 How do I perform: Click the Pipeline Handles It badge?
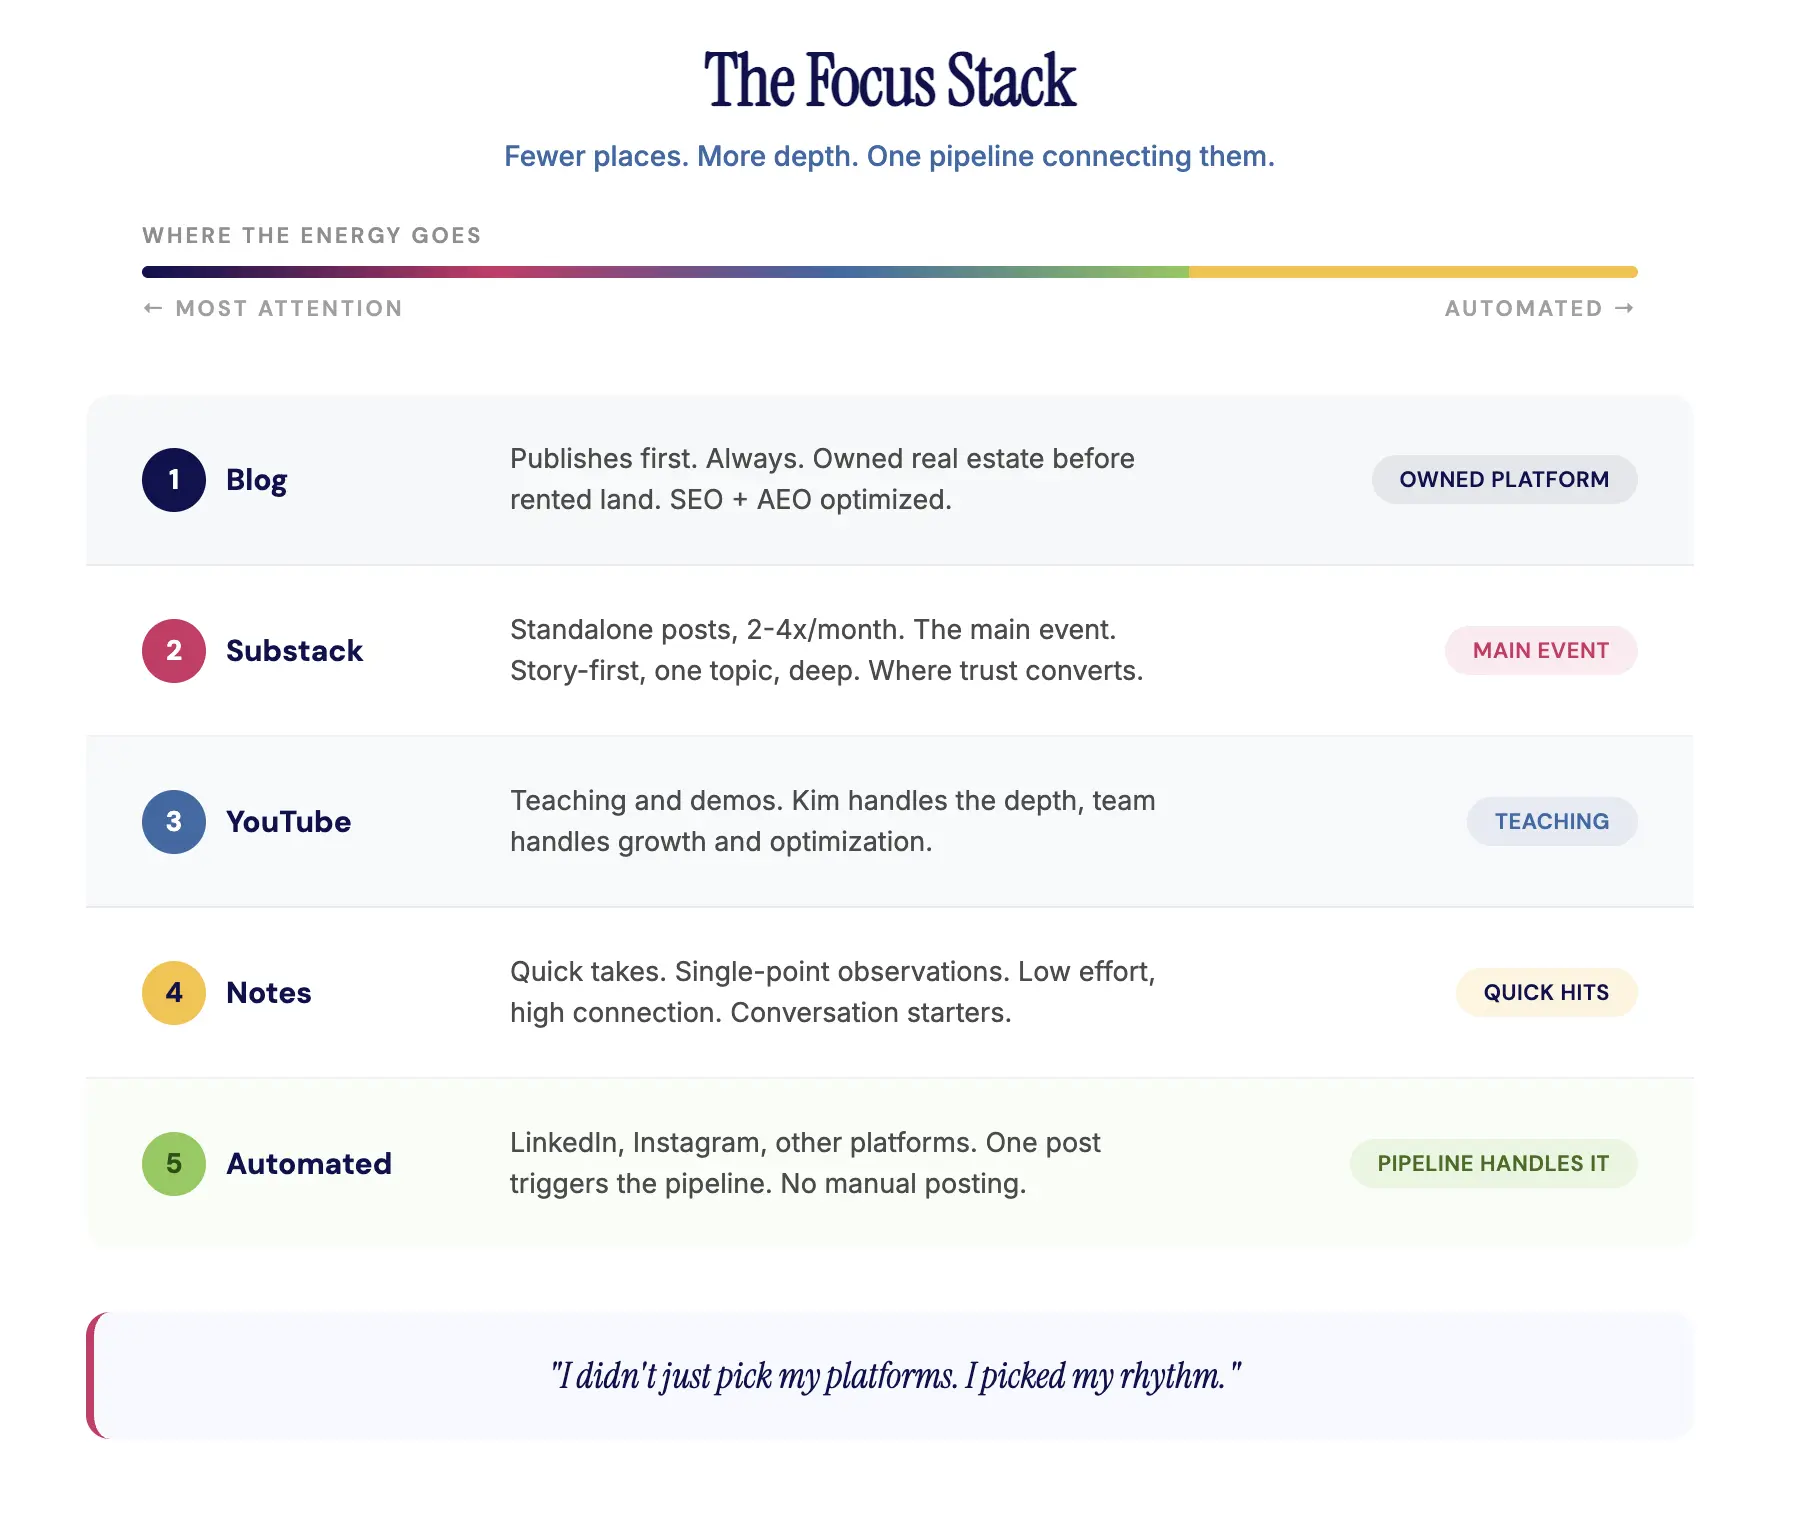[1493, 1164]
